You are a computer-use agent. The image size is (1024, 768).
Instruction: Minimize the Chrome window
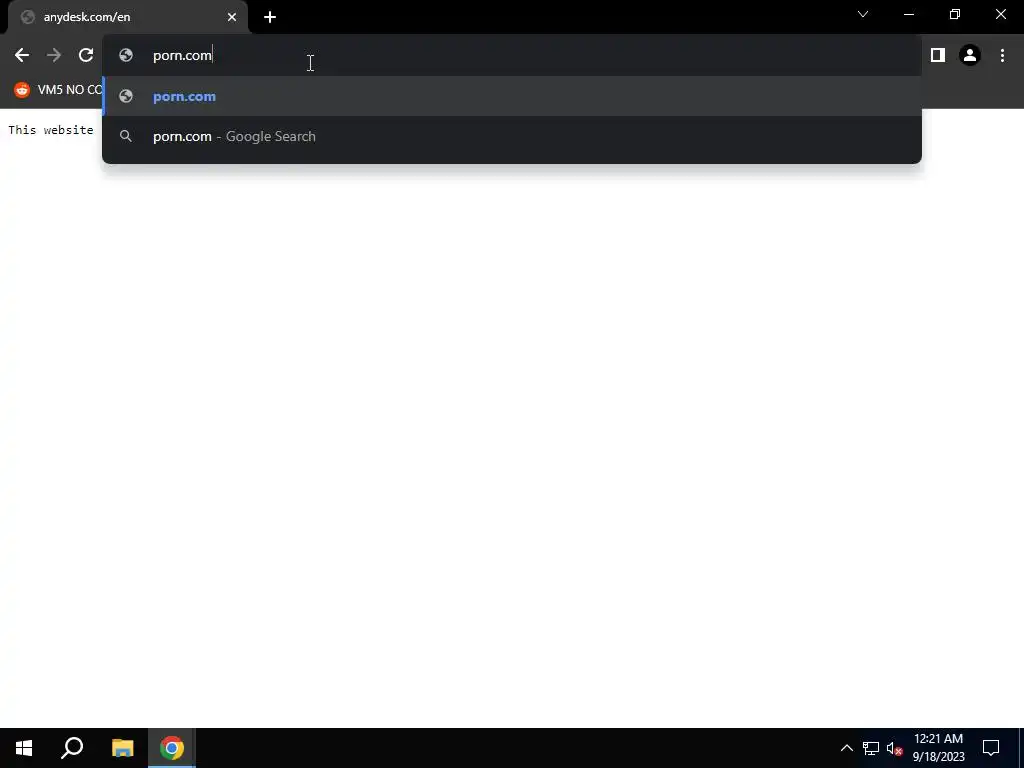pyautogui.click(x=908, y=14)
